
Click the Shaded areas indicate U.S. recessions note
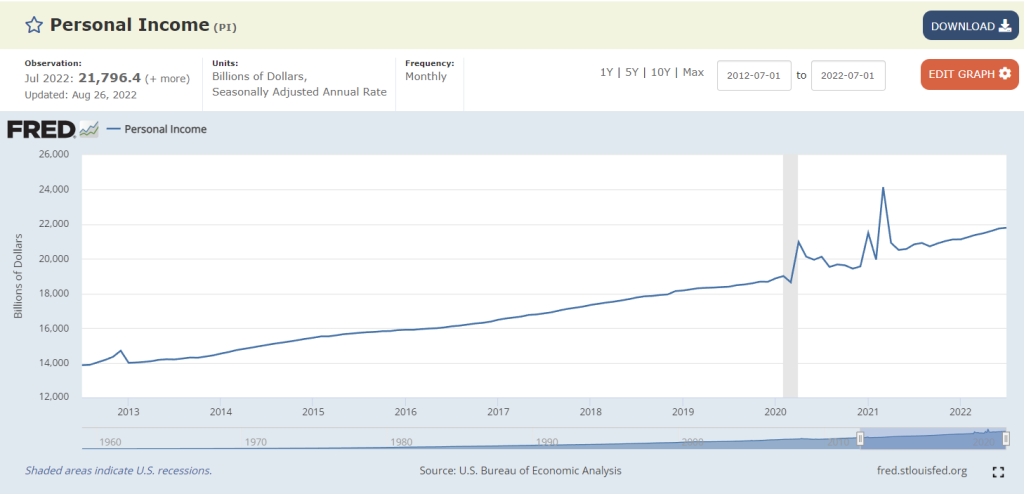click(118, 470)
